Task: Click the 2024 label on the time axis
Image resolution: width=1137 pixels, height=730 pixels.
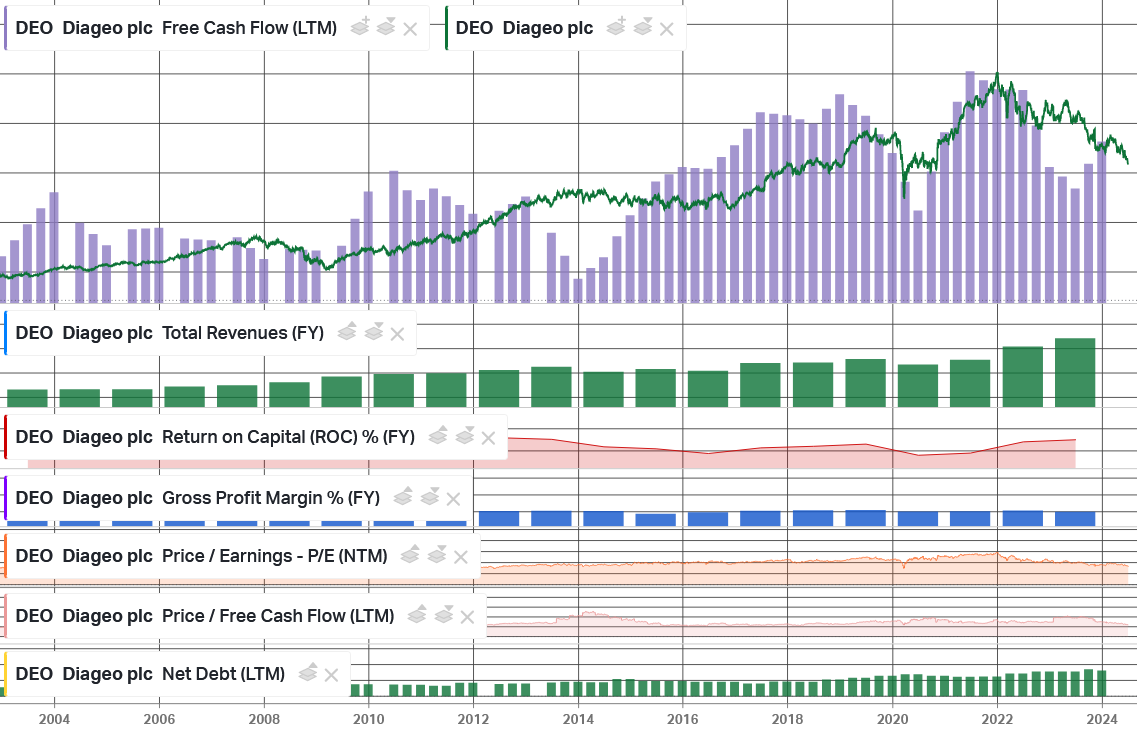Action: click(x=1102, y=719)
